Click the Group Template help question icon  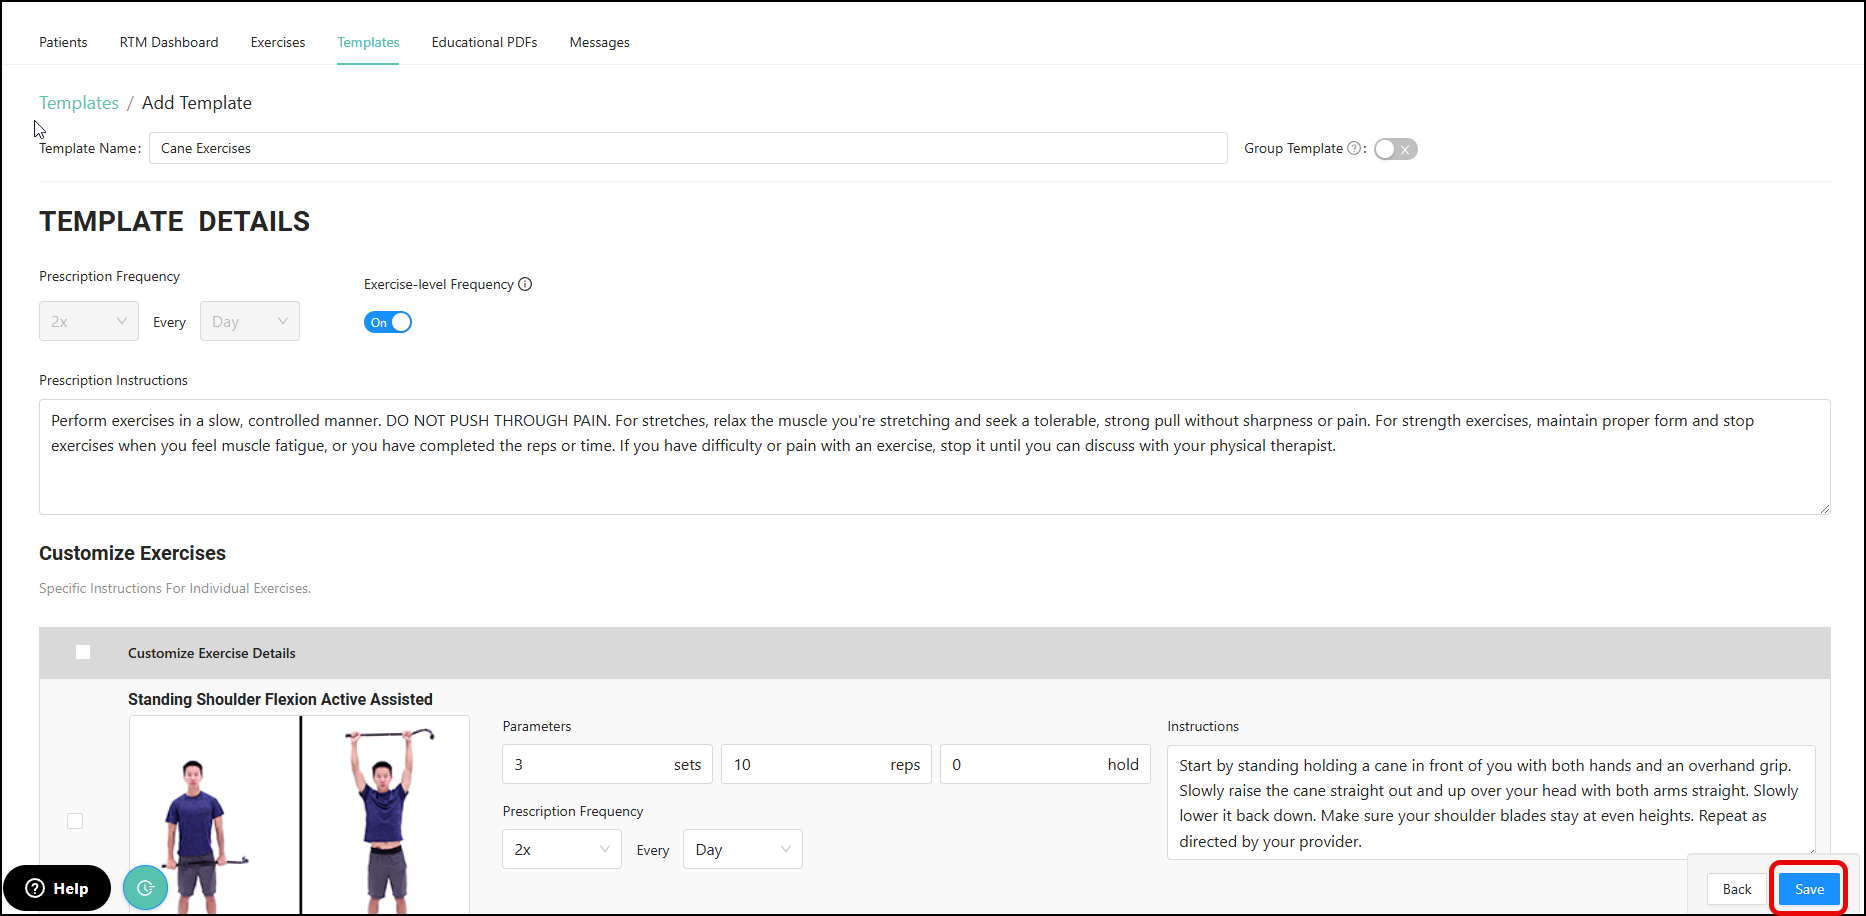coord(1354,149)
